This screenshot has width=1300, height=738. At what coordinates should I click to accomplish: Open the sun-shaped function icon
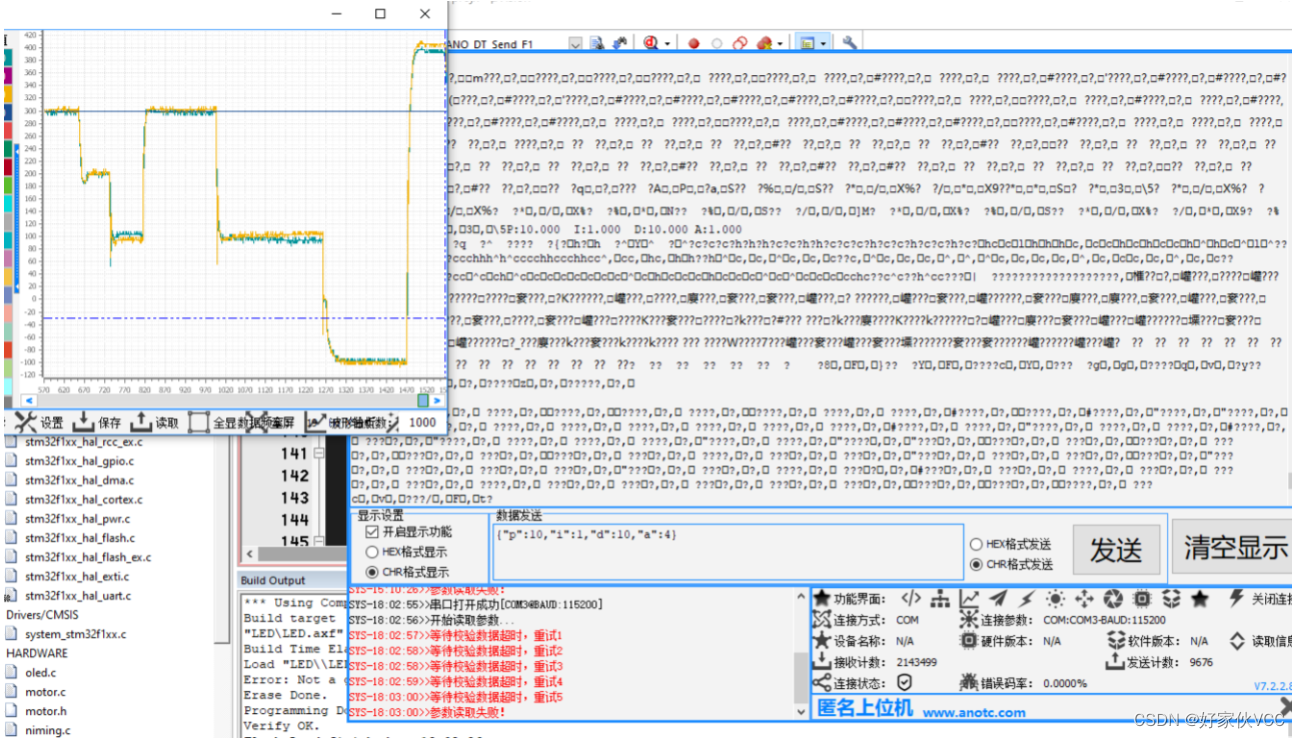(1055, 598)
